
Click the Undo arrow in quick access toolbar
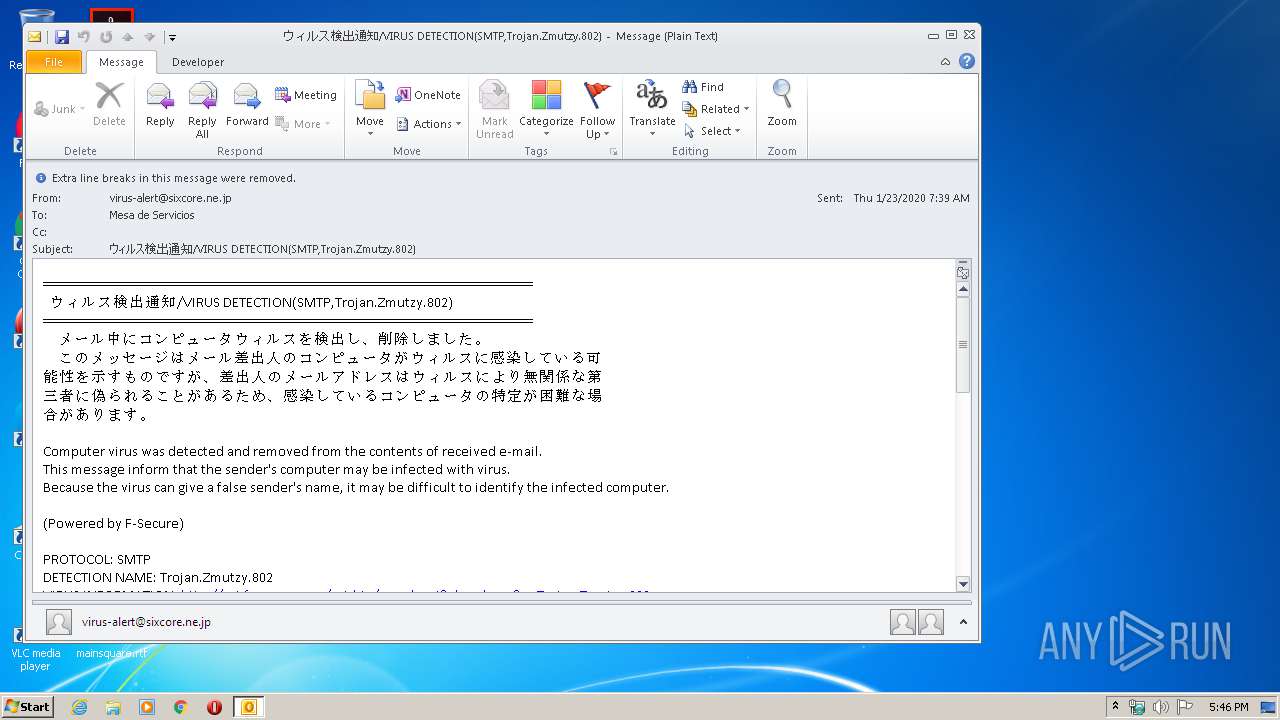(84, 37)
